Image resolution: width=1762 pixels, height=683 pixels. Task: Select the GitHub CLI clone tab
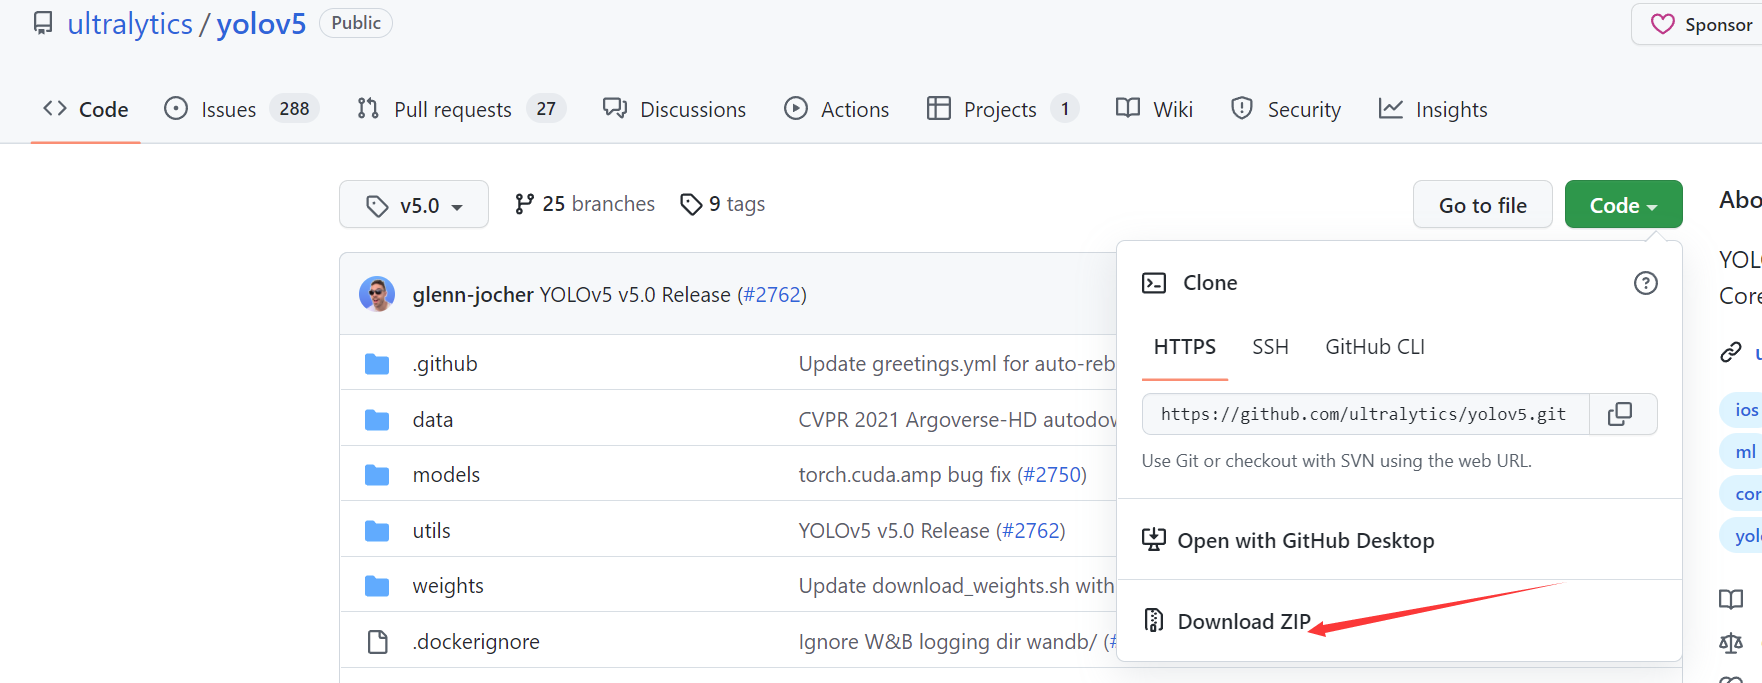[x=1375, y=347]
